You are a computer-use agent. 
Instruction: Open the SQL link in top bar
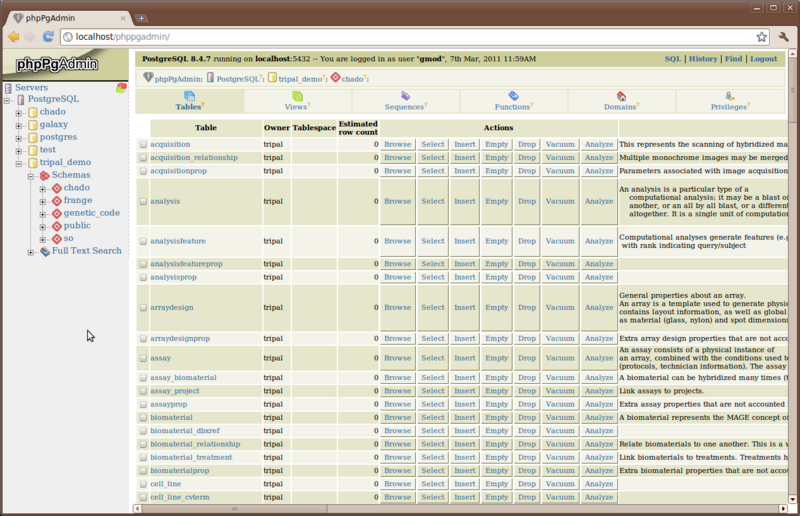point(672,59)
